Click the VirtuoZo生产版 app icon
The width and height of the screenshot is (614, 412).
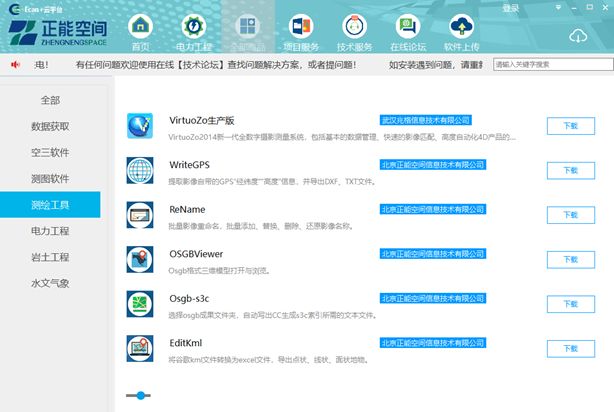pos(140,126)
